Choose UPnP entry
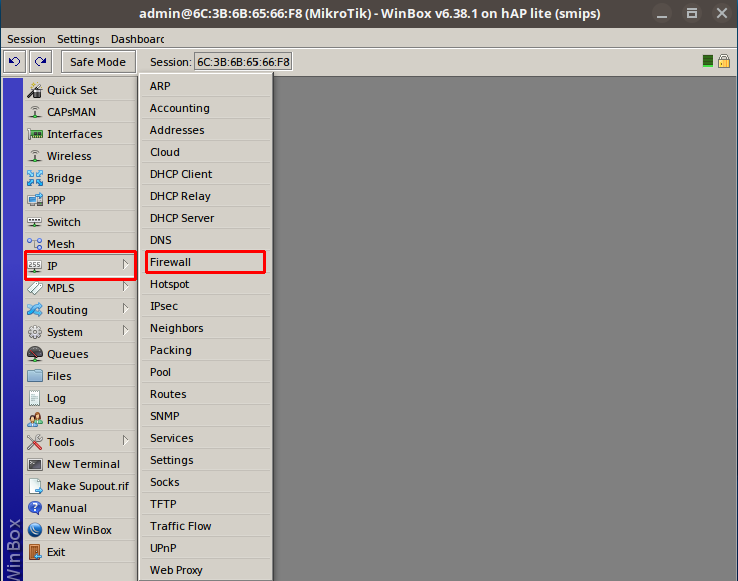 (x=206, y=549)
